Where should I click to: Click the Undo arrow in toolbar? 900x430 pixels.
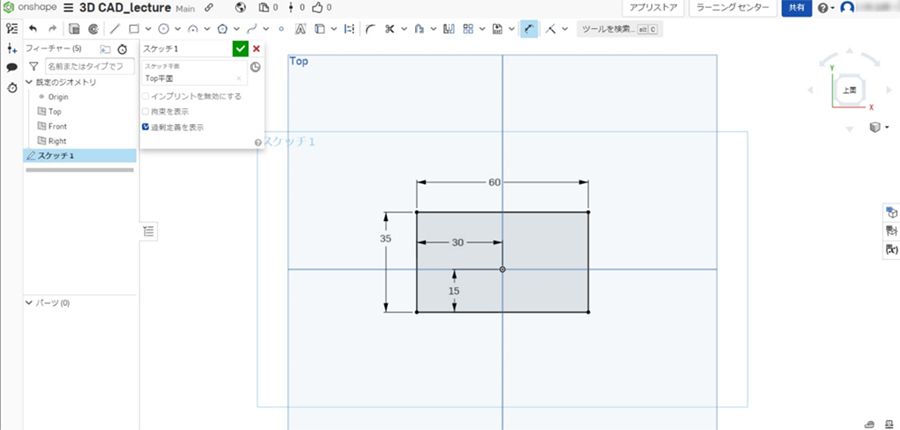[x=32, y=29]
